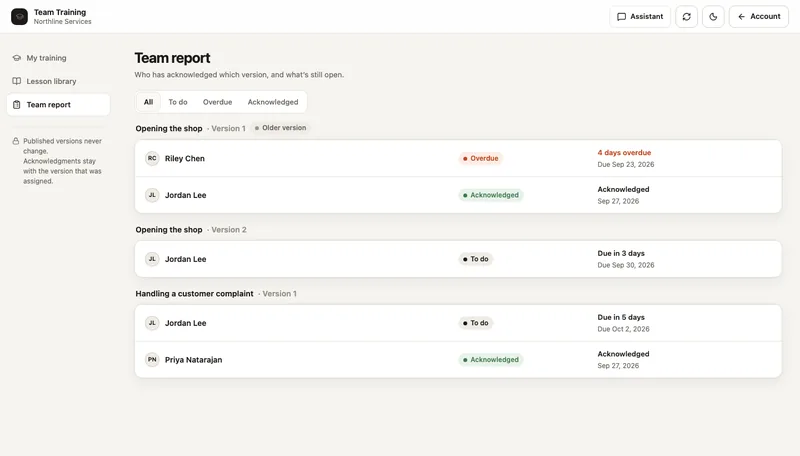The height and width of the screenshot is (456, 800).
Task: Switch to the Acknowledged filter tab
Action: (x=273, y=102)
